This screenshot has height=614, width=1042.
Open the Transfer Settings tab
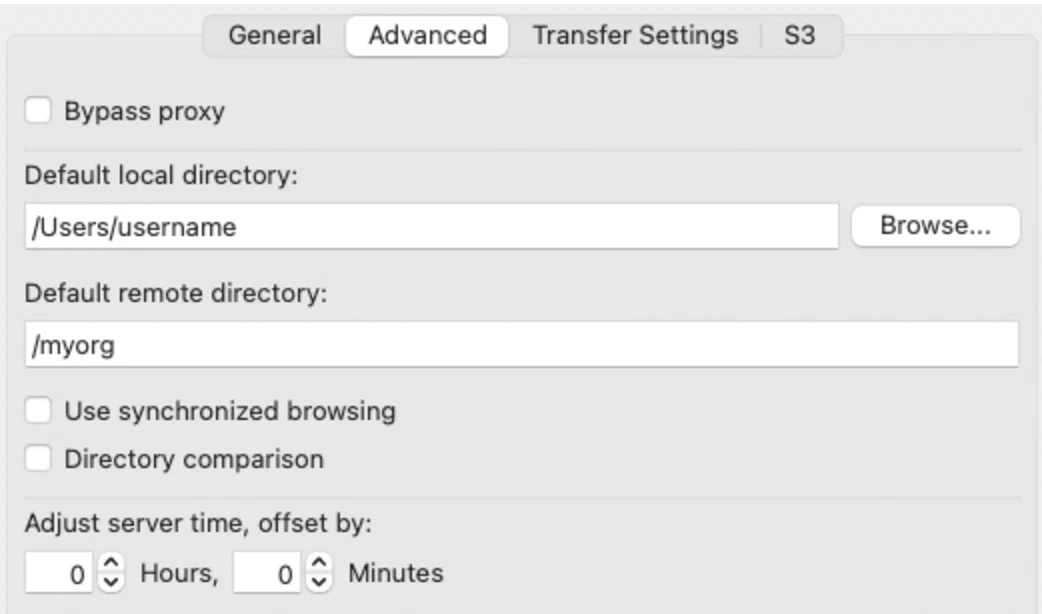(635, 36)
